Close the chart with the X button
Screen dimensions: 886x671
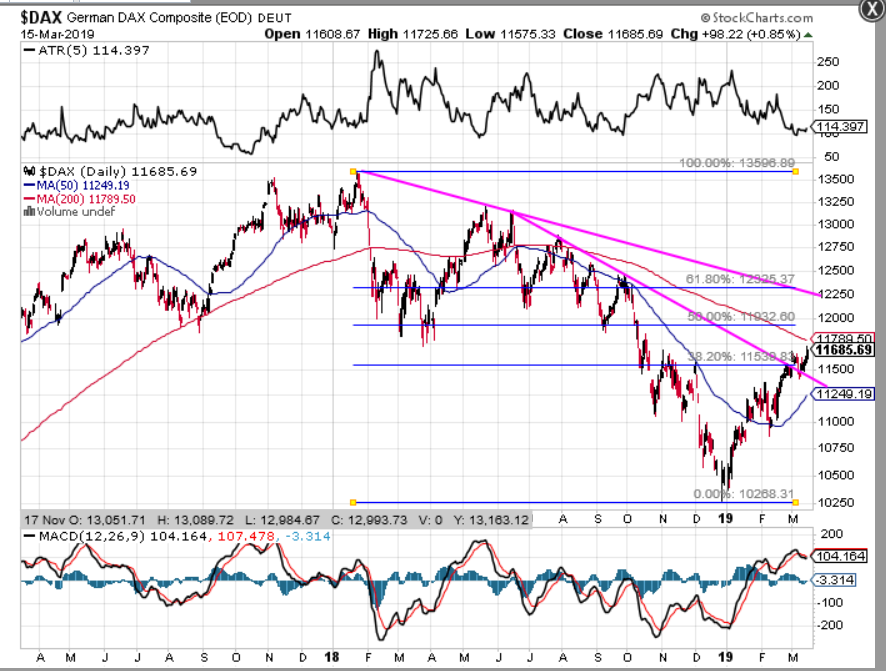click(871, 9)
